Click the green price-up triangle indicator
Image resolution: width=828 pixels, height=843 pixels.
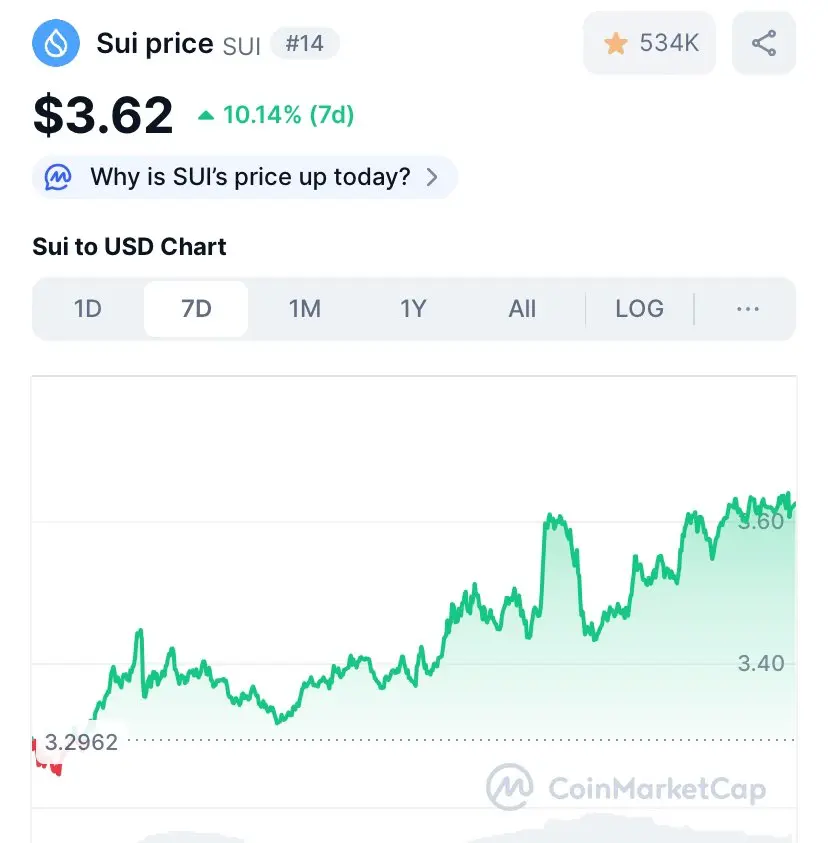click(206, 115)
